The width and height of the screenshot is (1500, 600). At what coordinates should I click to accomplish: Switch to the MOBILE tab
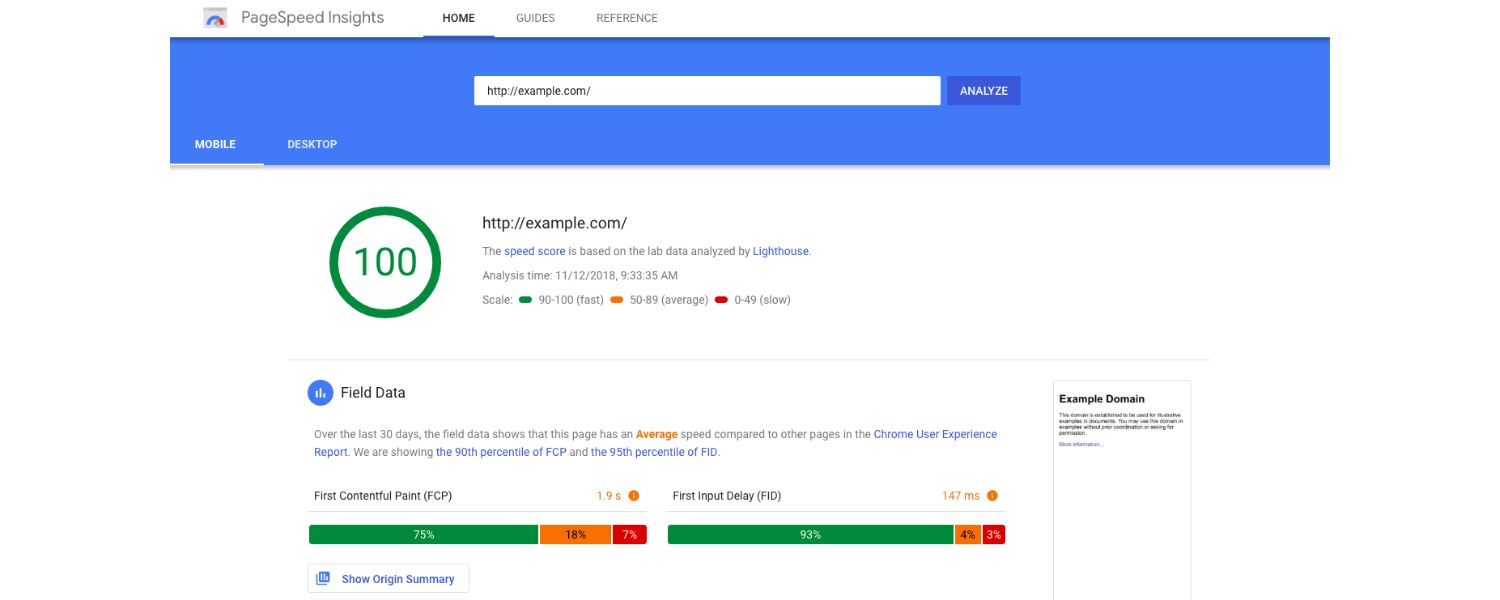(x=214, y=144)
